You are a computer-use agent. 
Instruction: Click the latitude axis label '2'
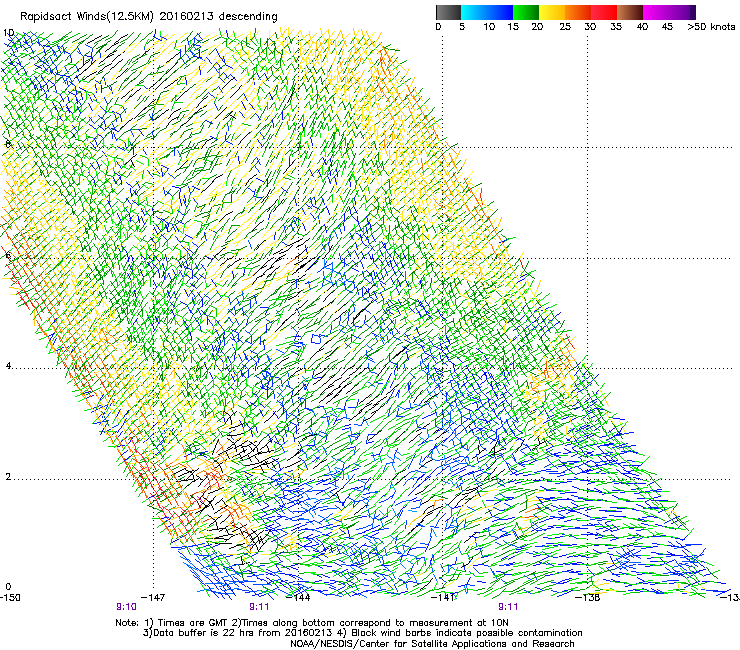[x=8, y=476]
